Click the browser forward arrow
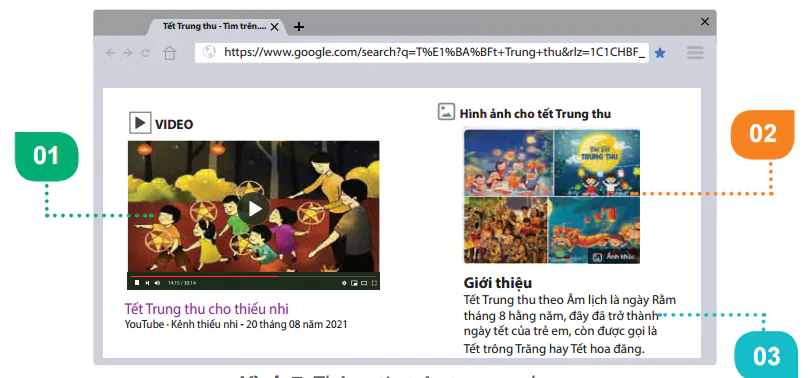The width and height of the screenshot is (811, 378). 127,53
